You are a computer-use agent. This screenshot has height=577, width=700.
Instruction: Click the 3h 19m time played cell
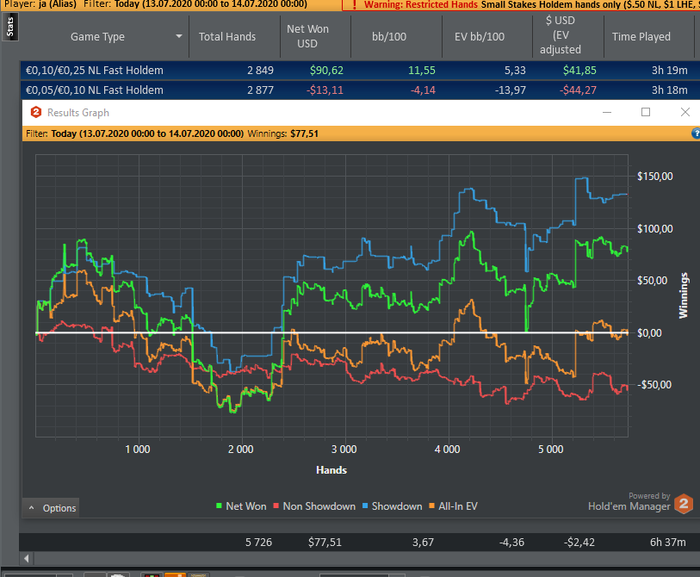tap(669, 71)
